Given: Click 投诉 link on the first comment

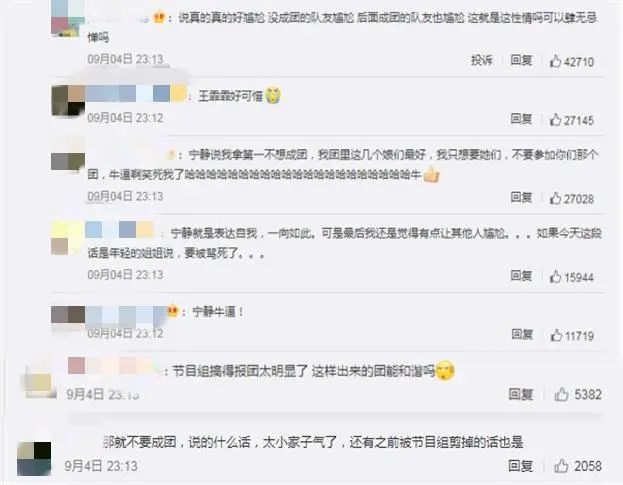Looking at the screenshot, I should click(482, 60).
